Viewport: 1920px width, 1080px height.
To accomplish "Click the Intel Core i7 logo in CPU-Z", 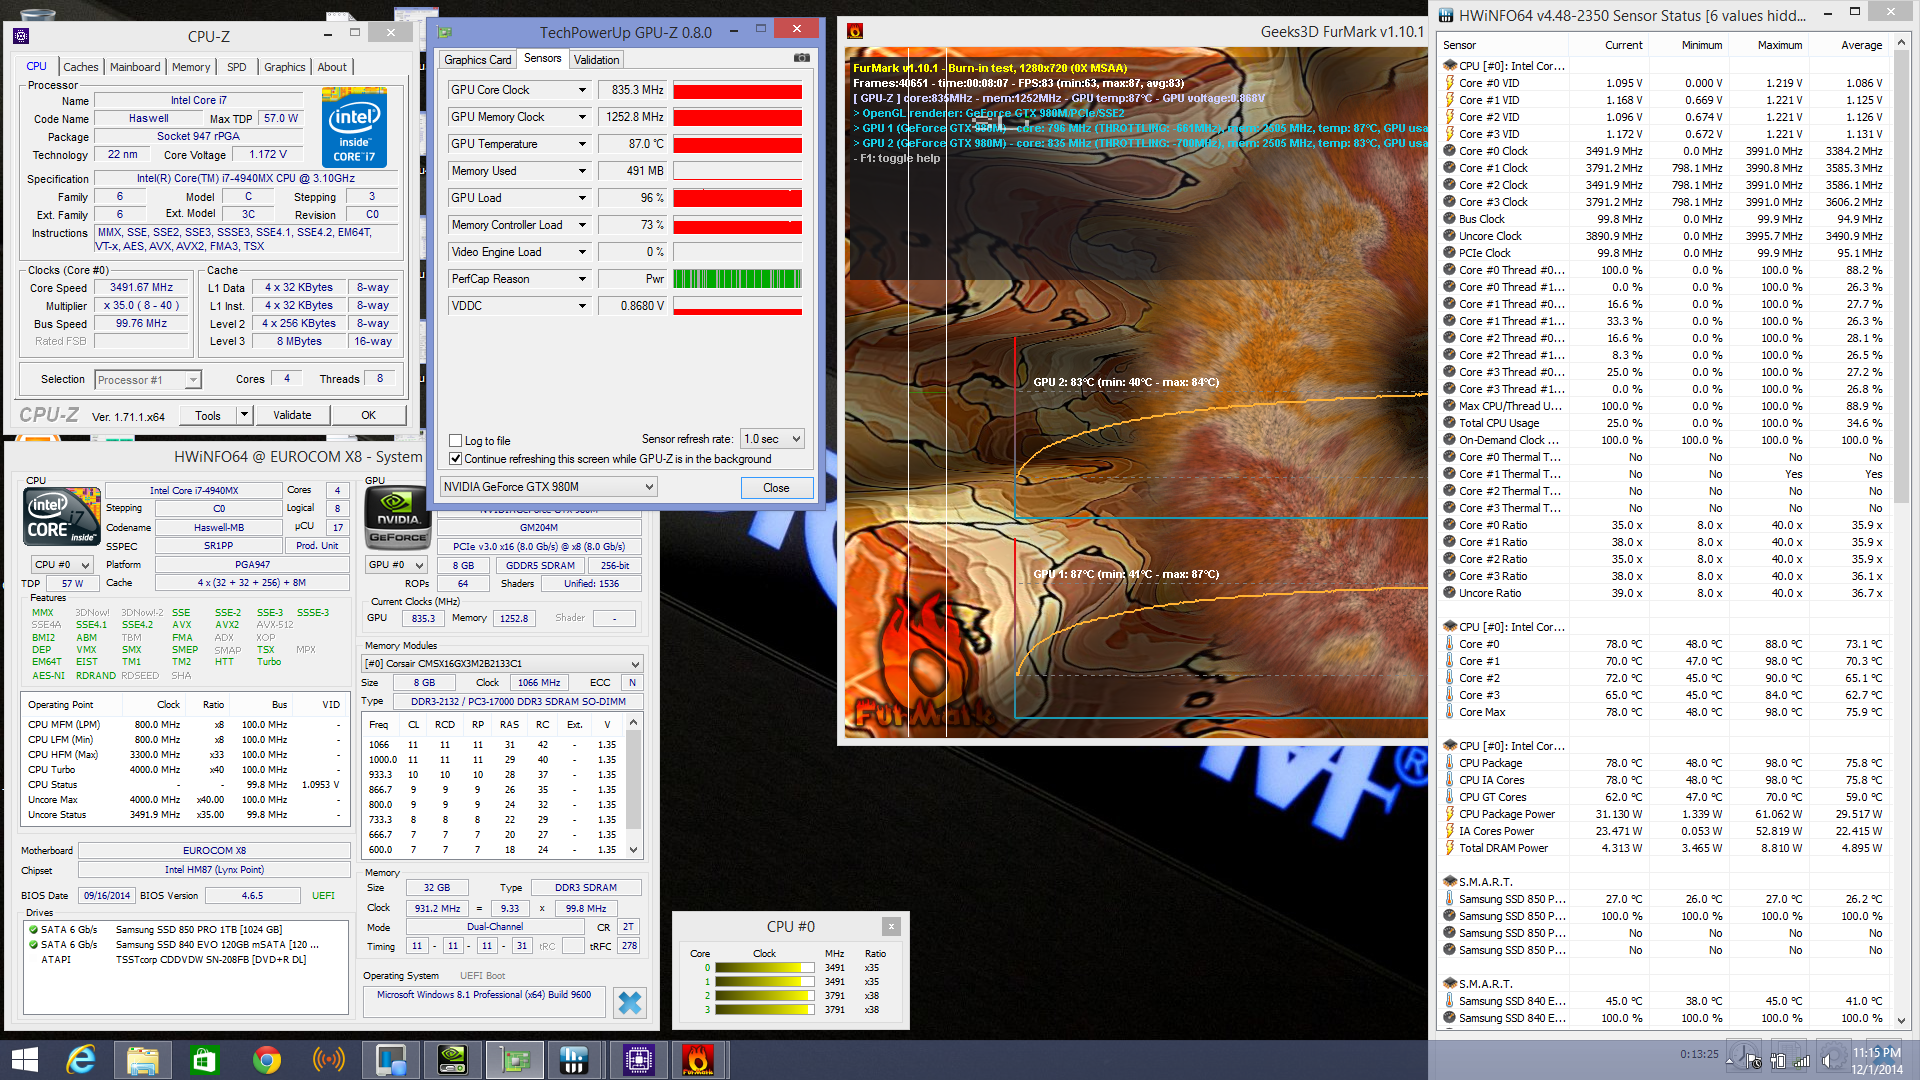I will point(354,128).
